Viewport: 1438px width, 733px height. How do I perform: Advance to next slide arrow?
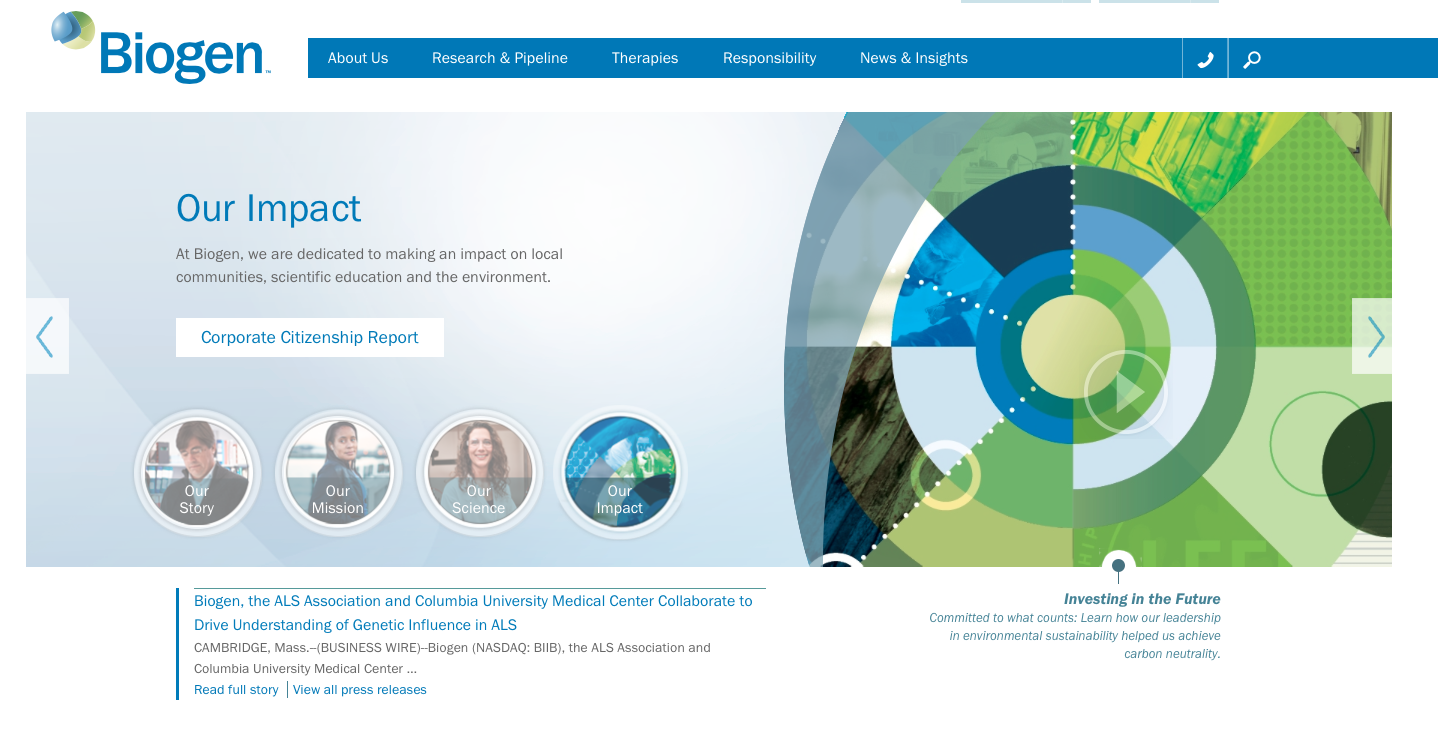coord(1374,336)
